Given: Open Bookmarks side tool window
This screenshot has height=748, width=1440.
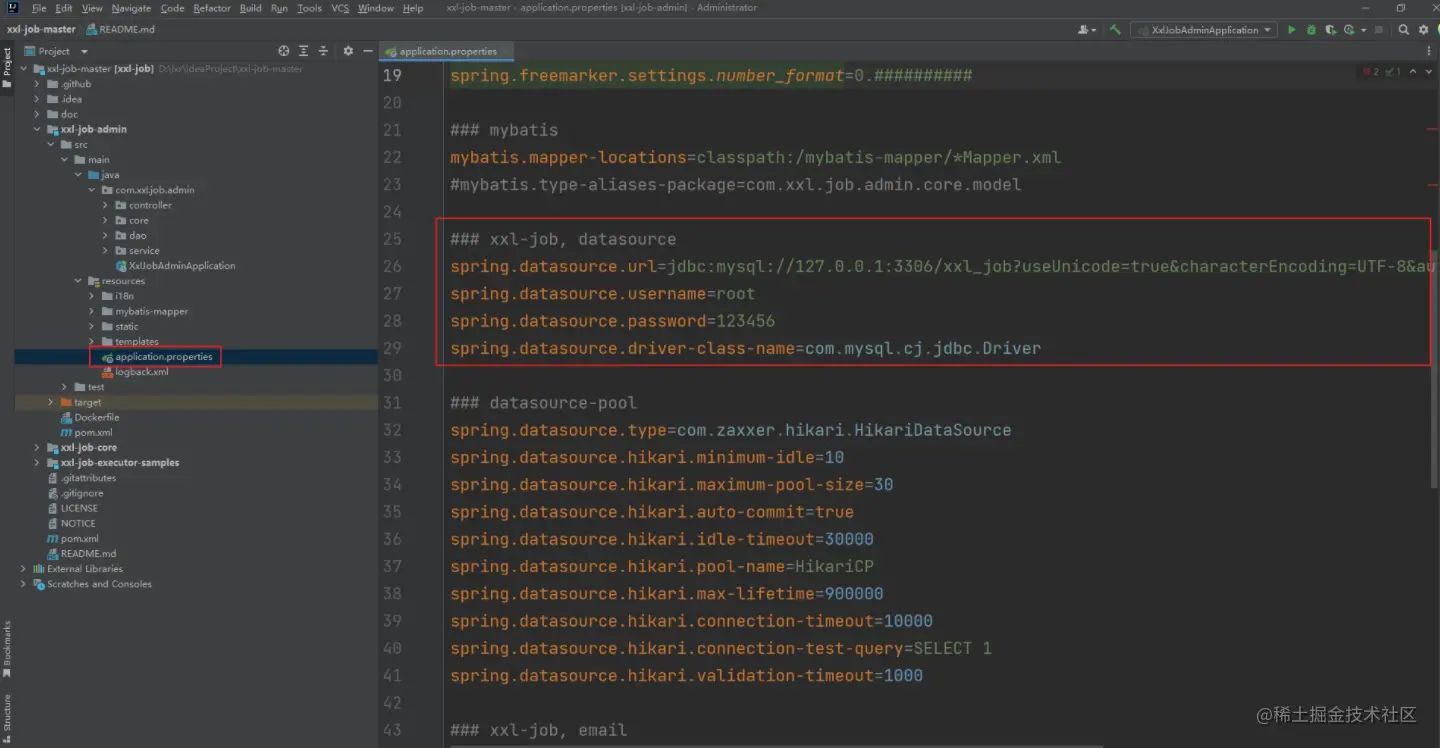Looking at the screenshot, I should (7, 648).
